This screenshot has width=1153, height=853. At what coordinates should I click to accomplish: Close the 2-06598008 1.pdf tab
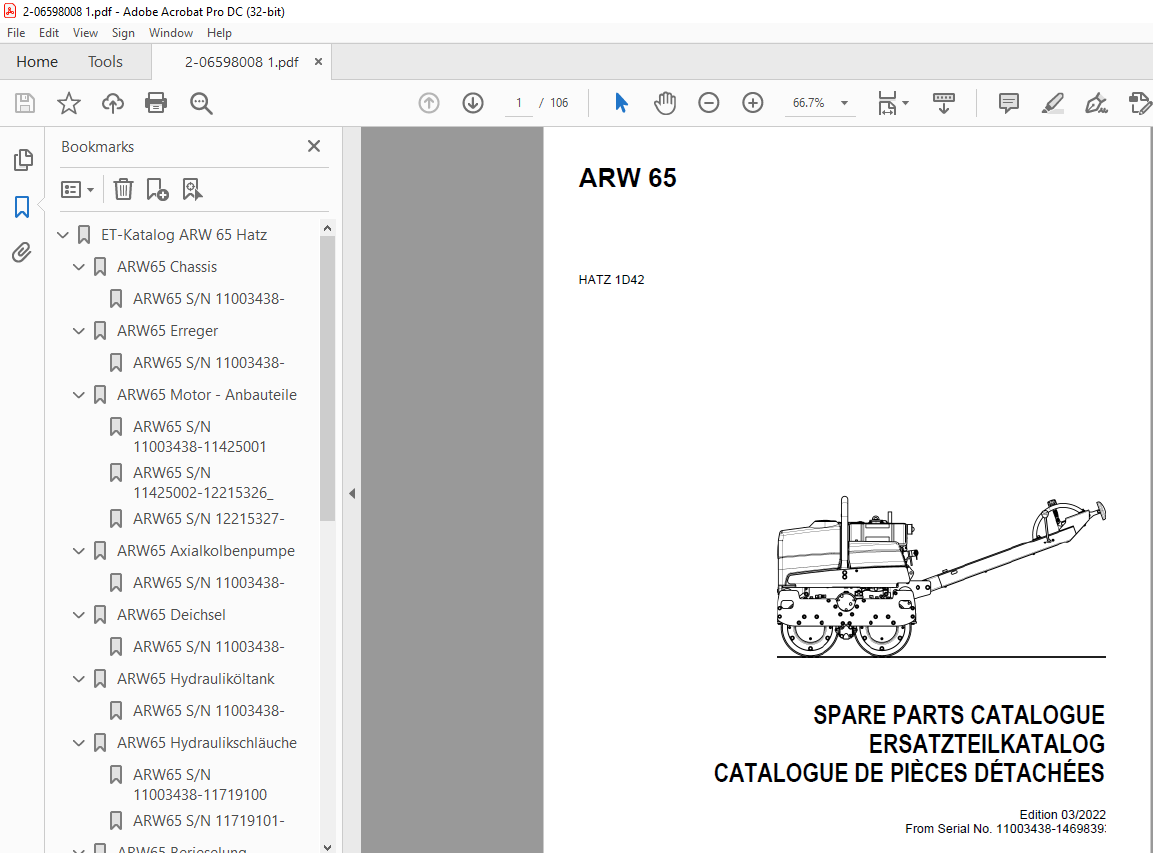click(x=318, y=62)
